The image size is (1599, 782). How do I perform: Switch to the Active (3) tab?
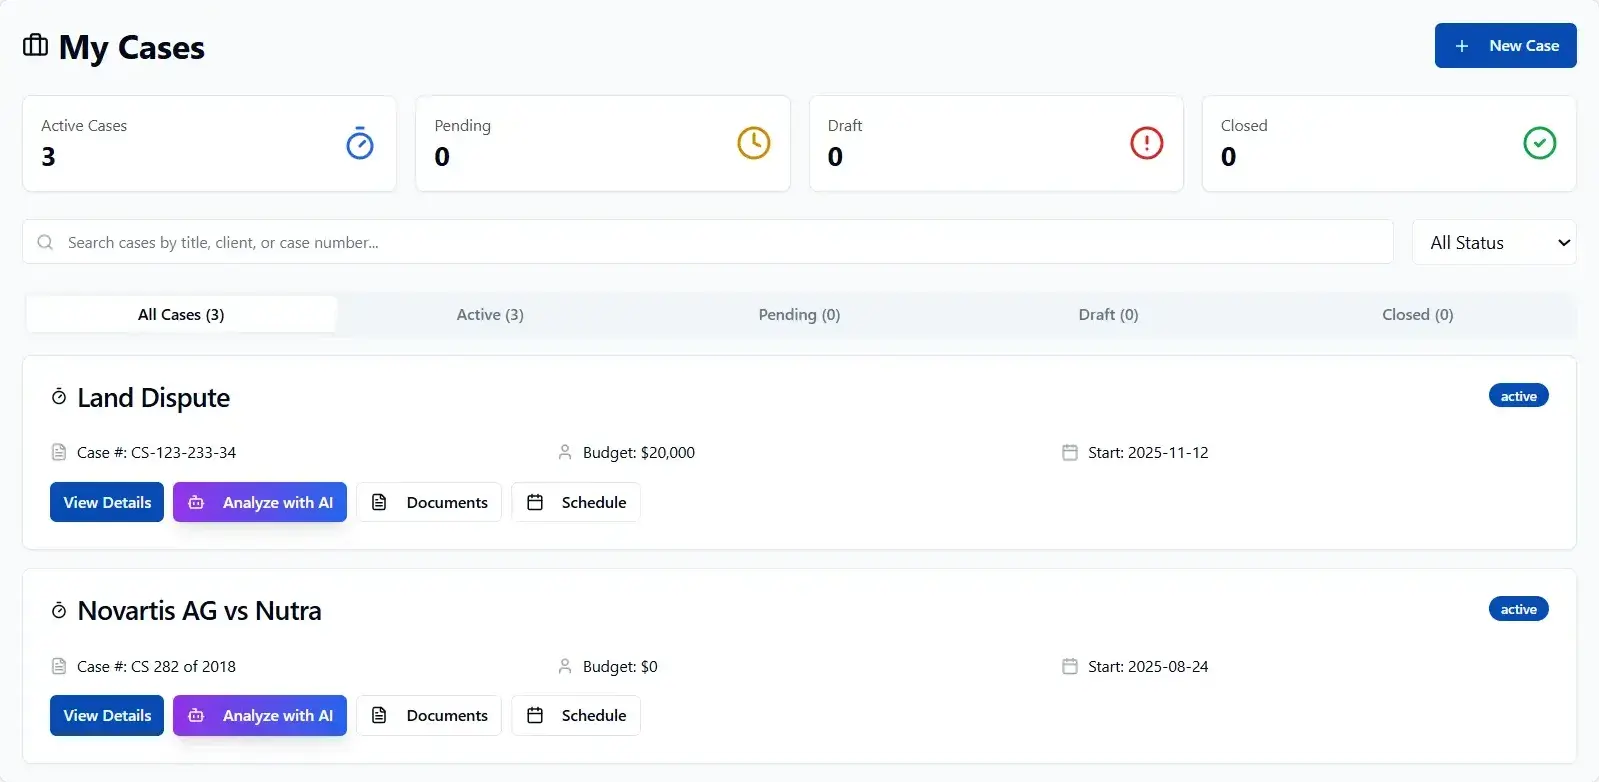pyautogui.click(x=490, y=315)
